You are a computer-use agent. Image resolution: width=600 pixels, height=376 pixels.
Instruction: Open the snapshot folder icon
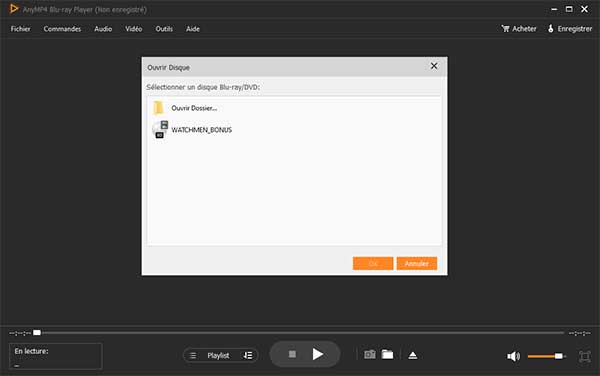pyautogui.click(x=387, y=355)
